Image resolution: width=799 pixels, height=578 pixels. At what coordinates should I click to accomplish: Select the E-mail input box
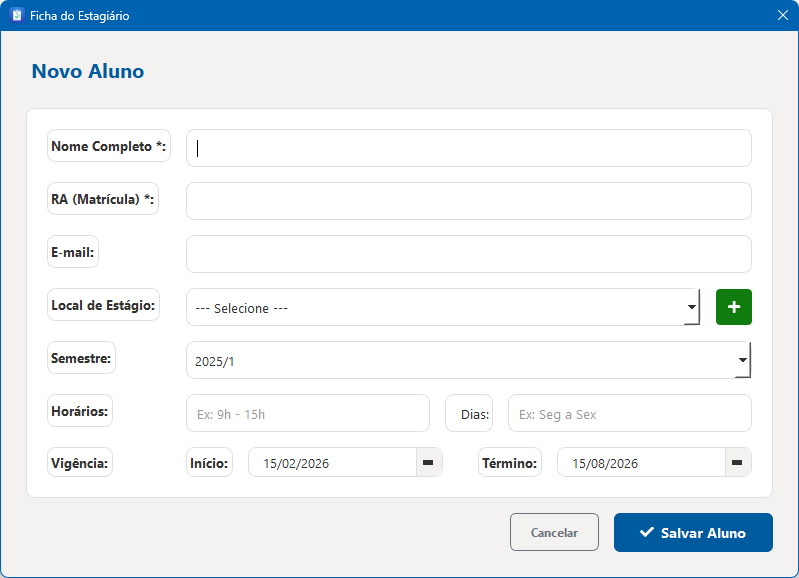[x=468, y=254]
